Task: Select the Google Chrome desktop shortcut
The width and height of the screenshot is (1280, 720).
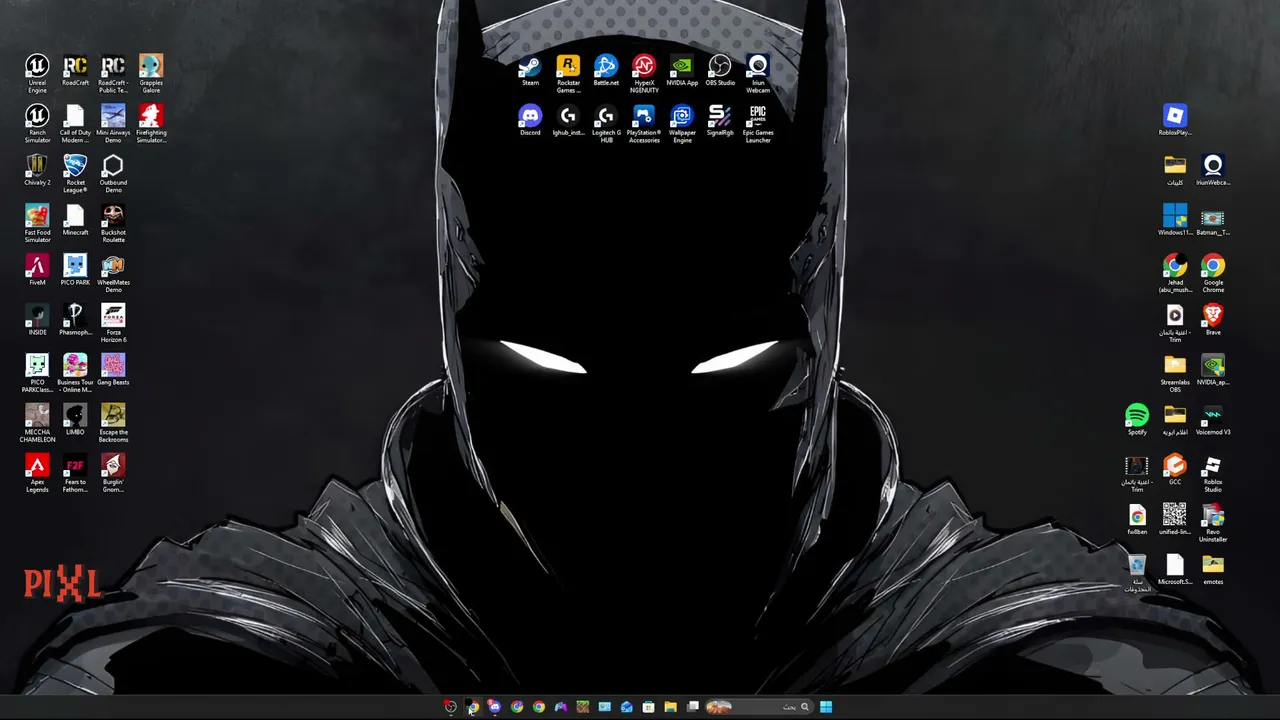Action: point(1213,274)
